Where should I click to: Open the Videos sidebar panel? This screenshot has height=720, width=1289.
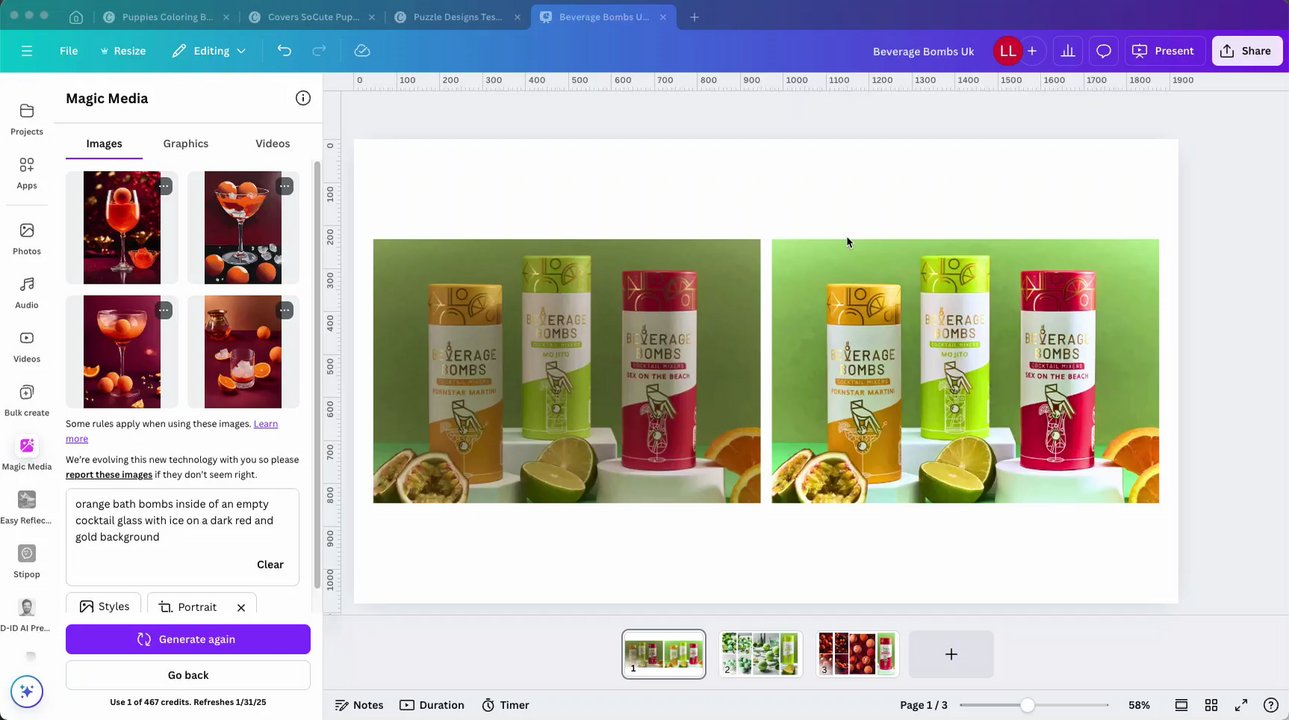click(27, 347)
